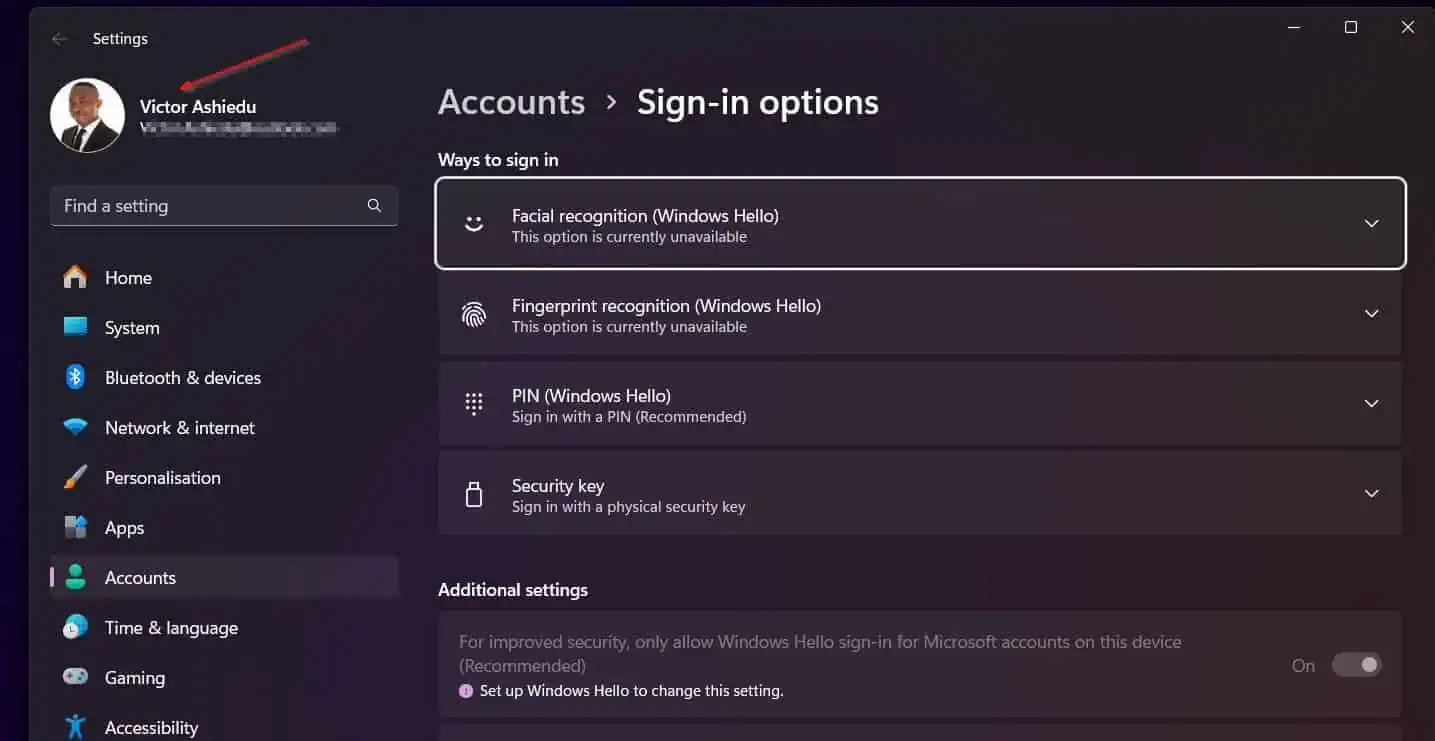Expand the Facial recognition chevron
This screenshot has height=741, width=1435.
(x=1372, y=223)
